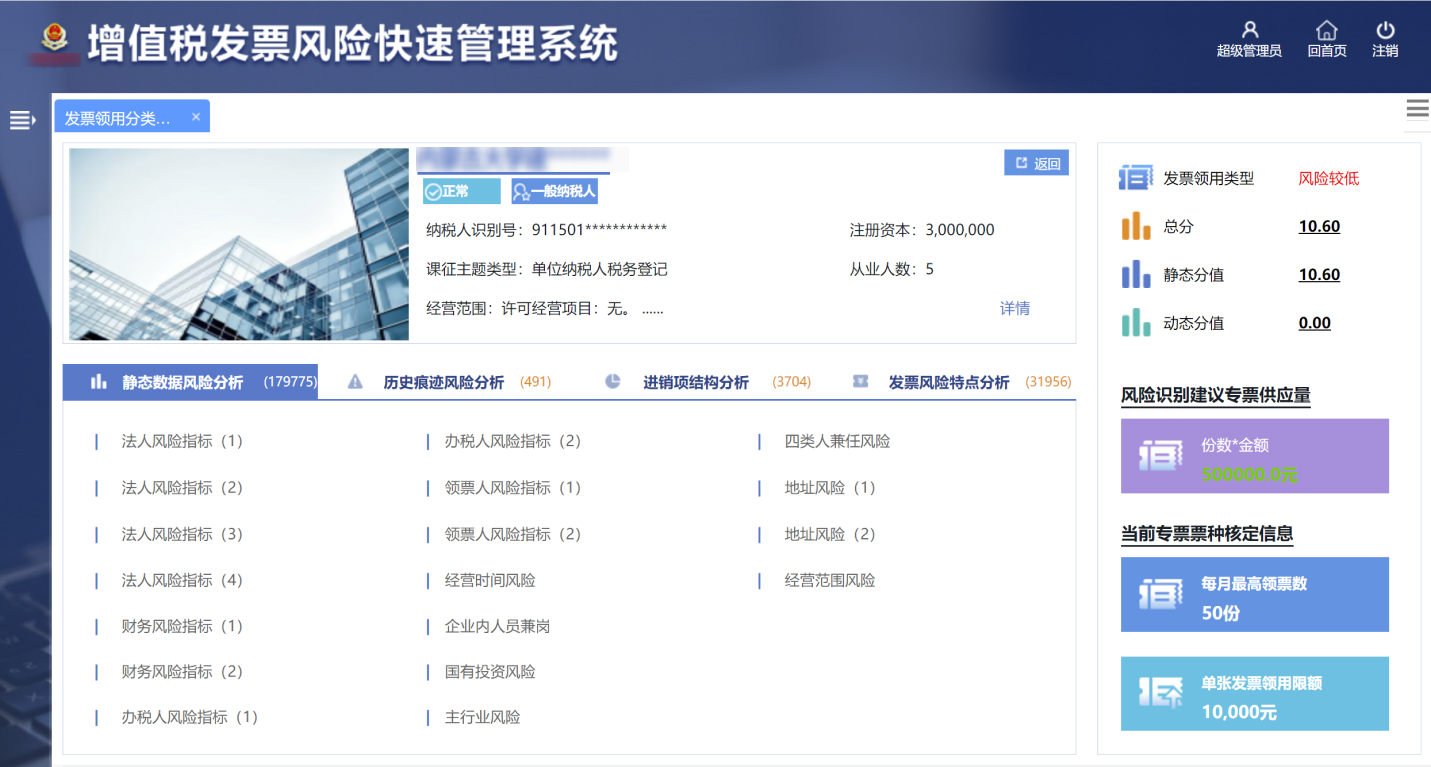Go to 回首页 home icon

pyautogui.click(x=1326, y=30)
